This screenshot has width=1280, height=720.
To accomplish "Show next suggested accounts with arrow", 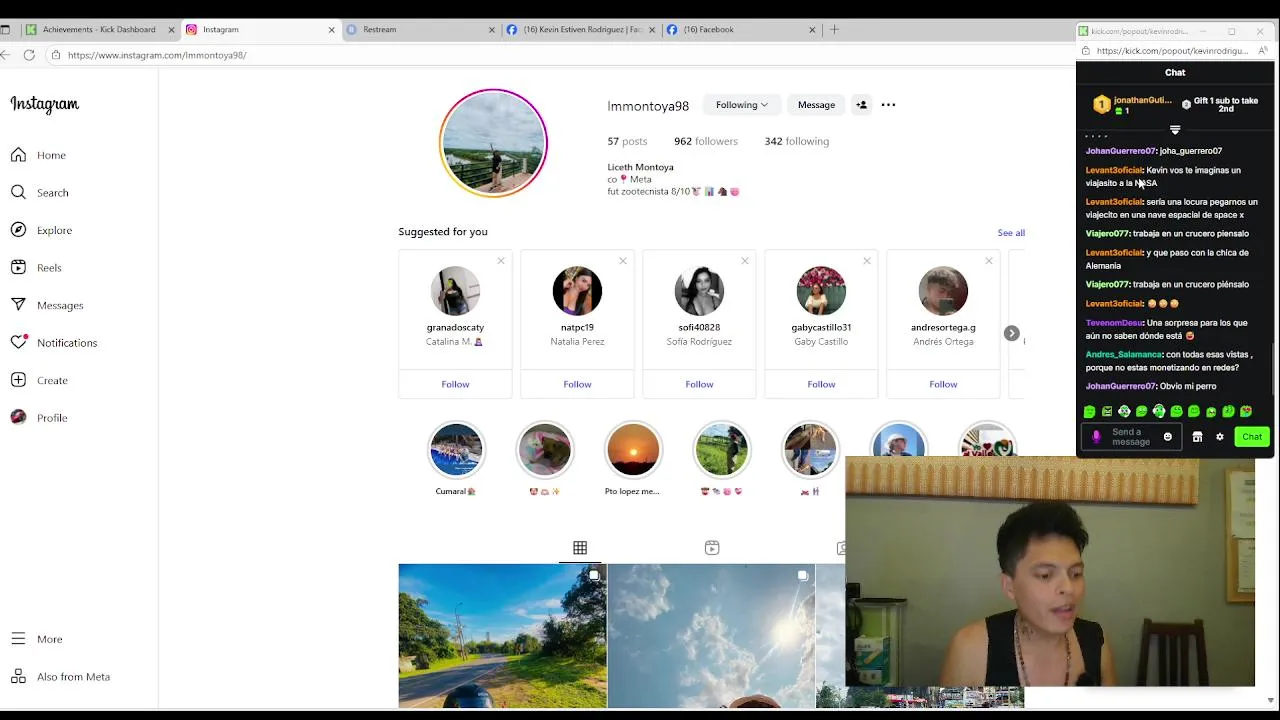I will click(x=1011, y=334).
